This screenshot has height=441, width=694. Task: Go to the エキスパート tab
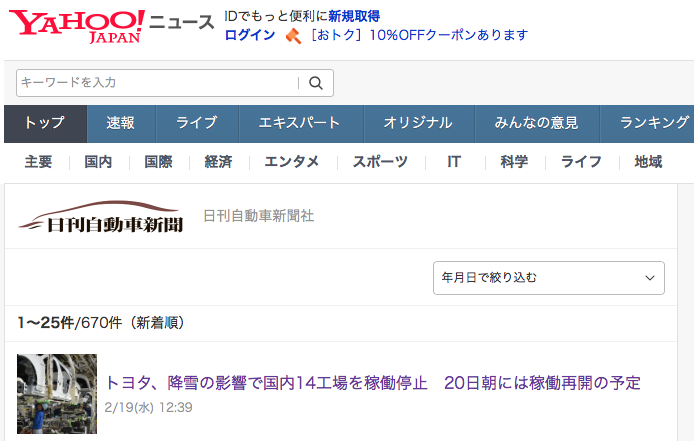[299, 123]
